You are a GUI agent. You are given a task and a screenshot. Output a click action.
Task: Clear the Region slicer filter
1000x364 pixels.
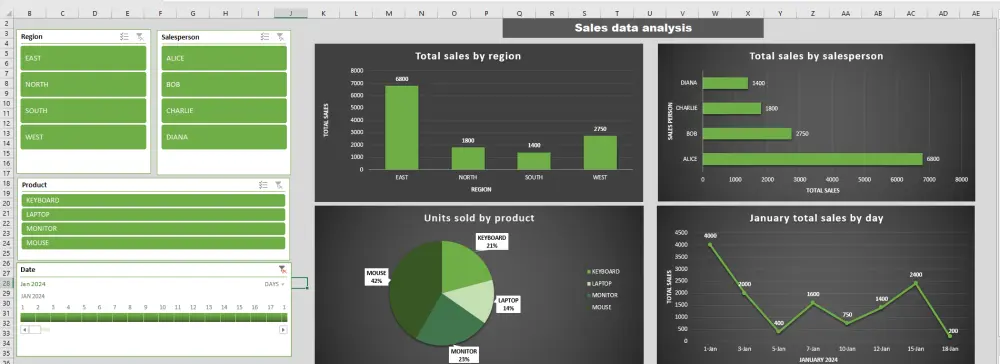140,37
